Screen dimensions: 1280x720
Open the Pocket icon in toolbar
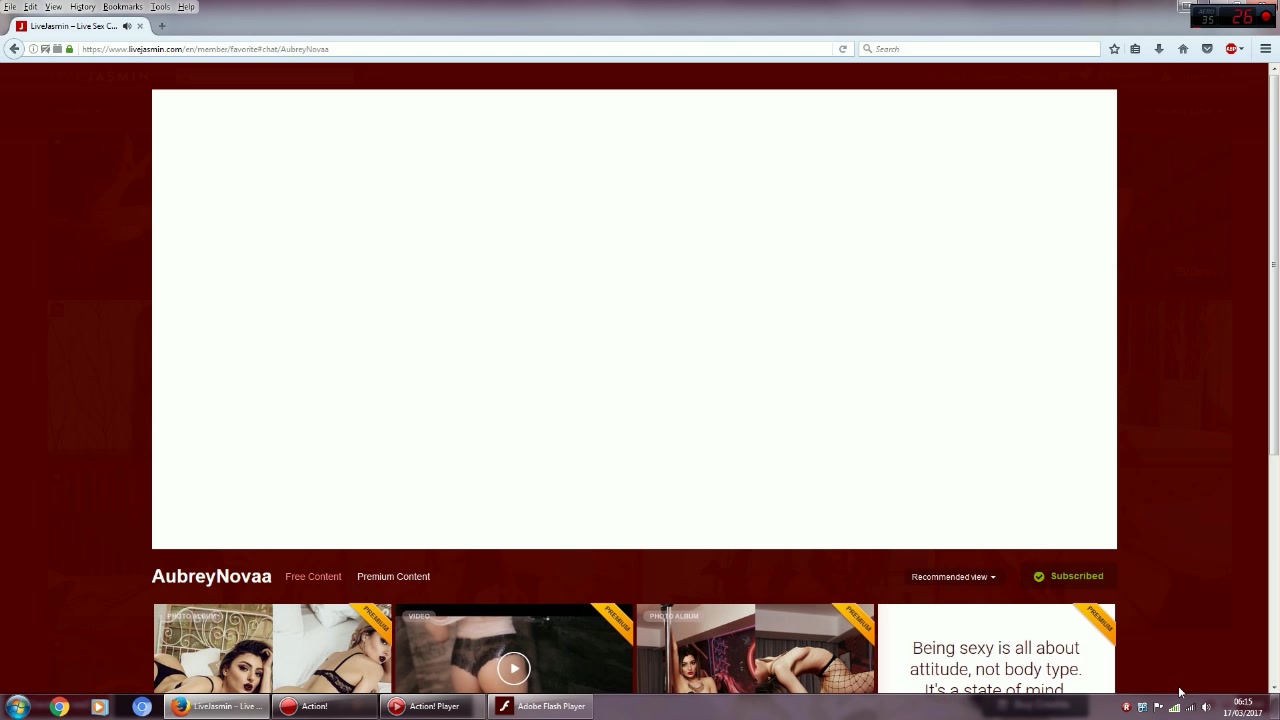pos(1207,49)
